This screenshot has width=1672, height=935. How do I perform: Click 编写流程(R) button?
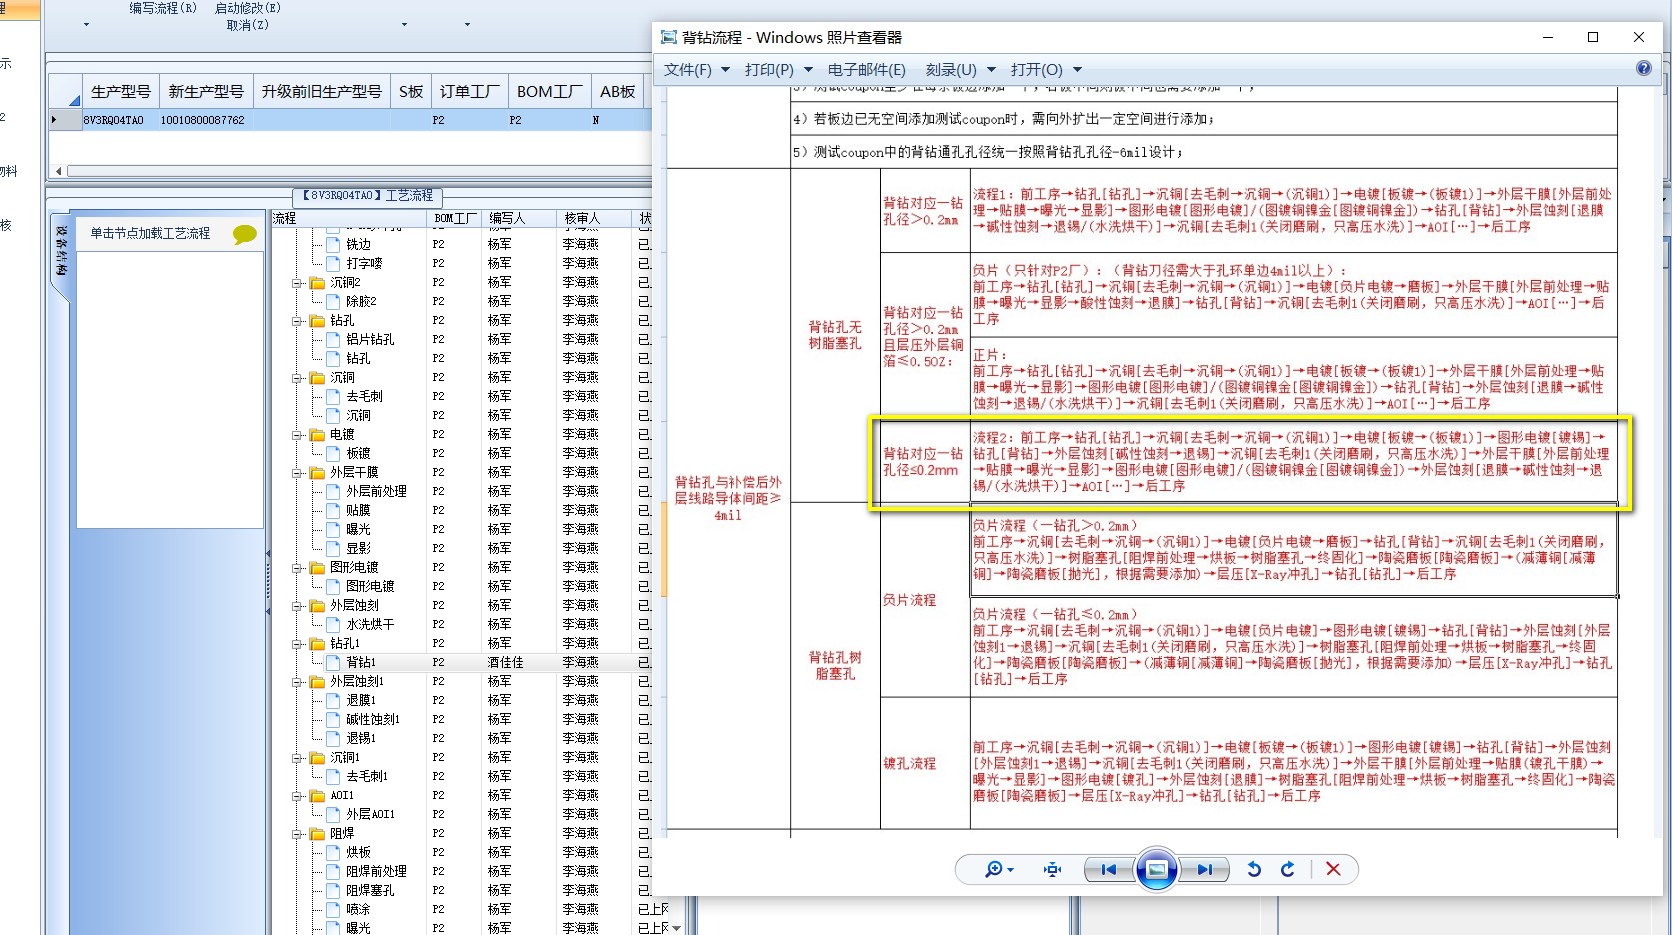pos(163,8)
